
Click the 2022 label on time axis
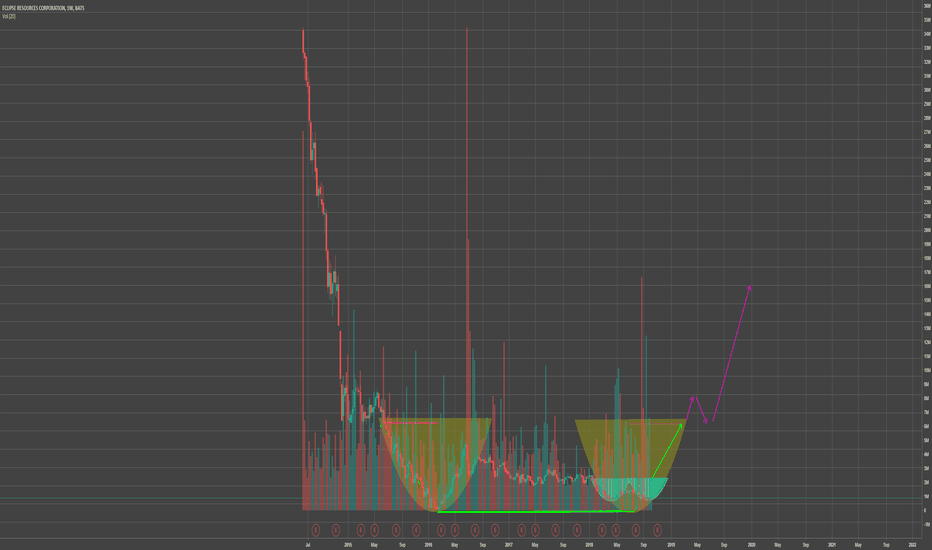[912, 545]
